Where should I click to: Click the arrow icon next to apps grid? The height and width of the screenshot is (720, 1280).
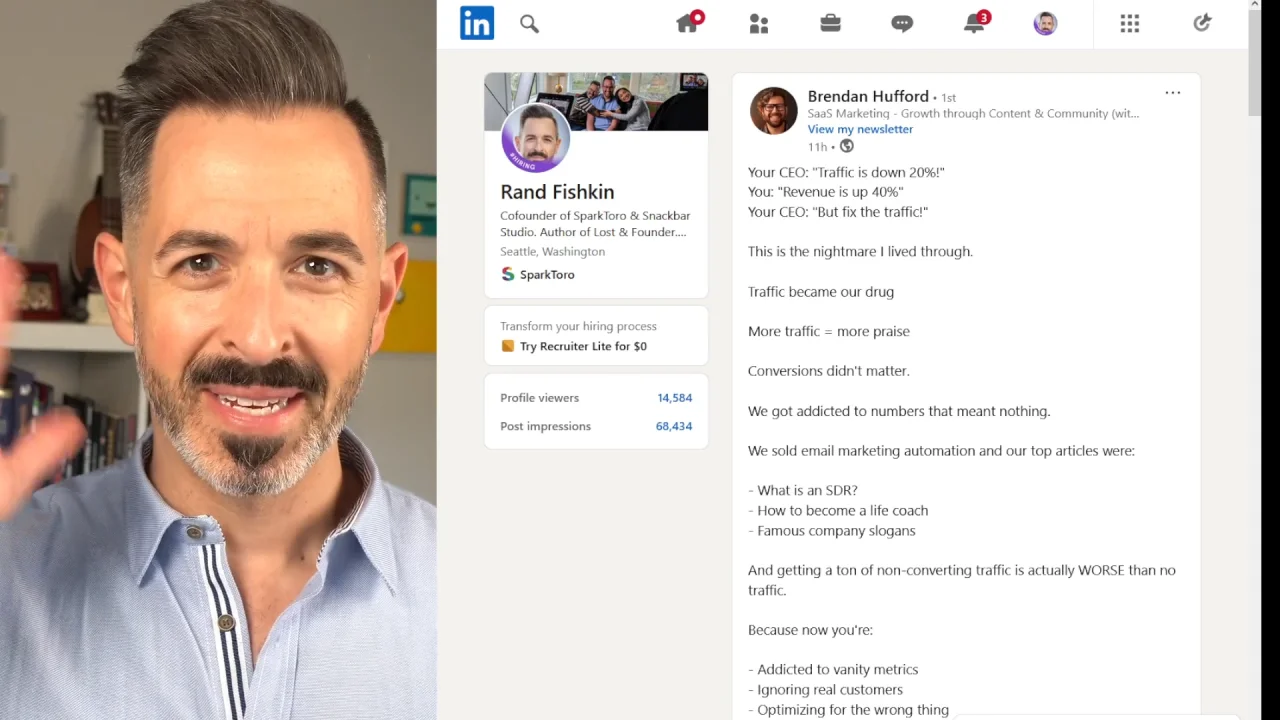point(1202,23)
